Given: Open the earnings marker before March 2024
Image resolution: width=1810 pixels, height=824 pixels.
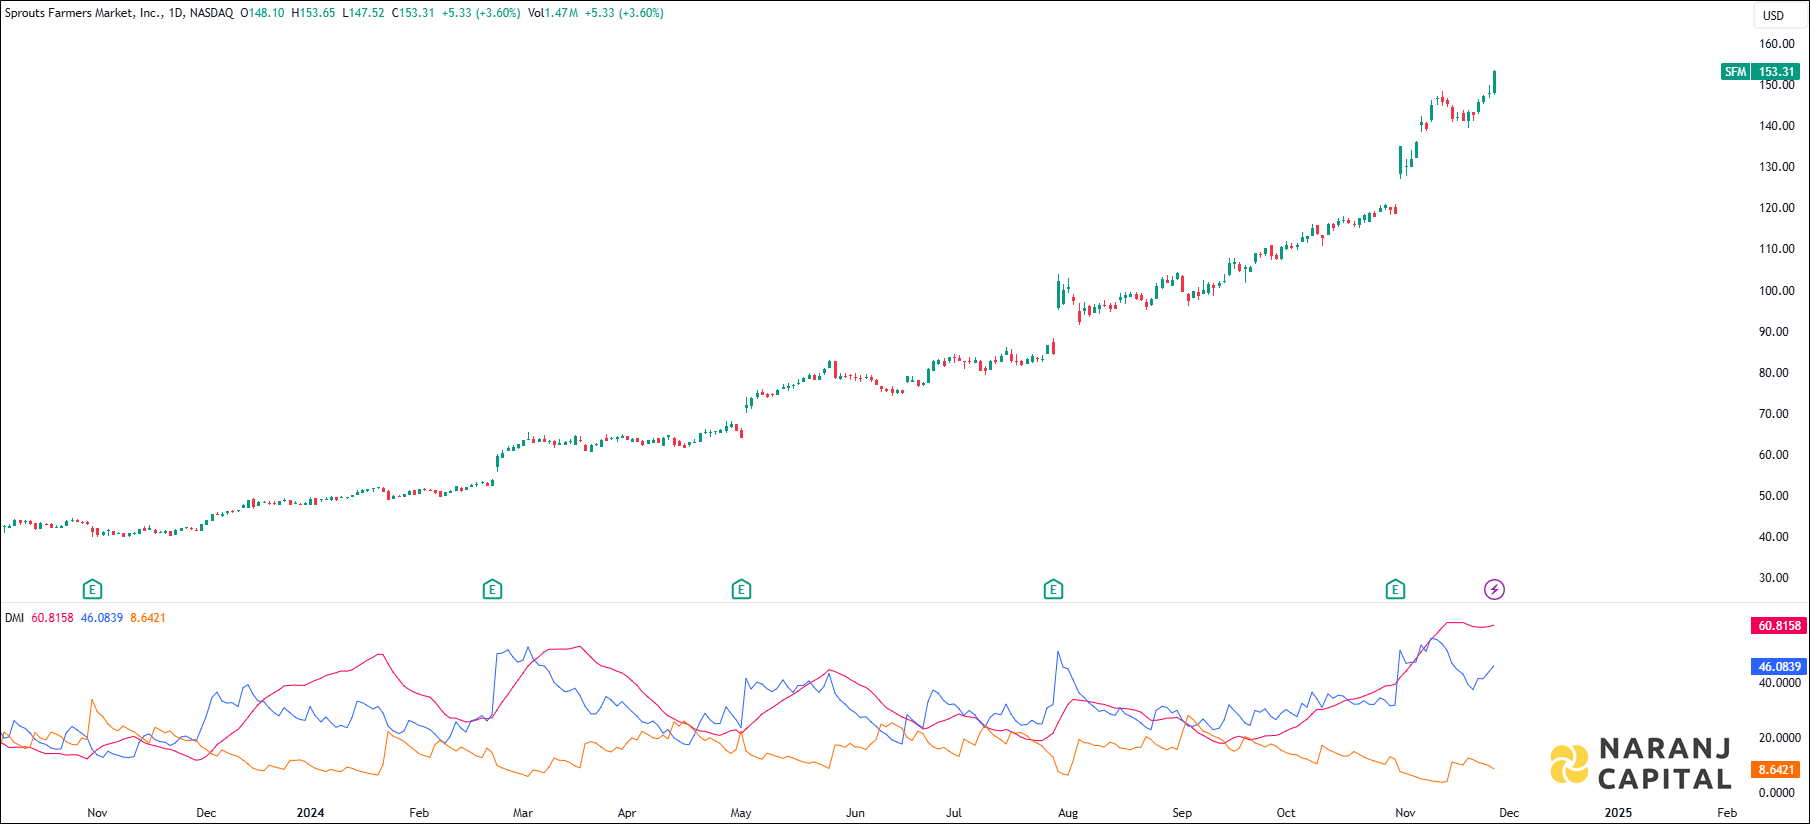Looking at the screenshot, I should click(492, 589).
